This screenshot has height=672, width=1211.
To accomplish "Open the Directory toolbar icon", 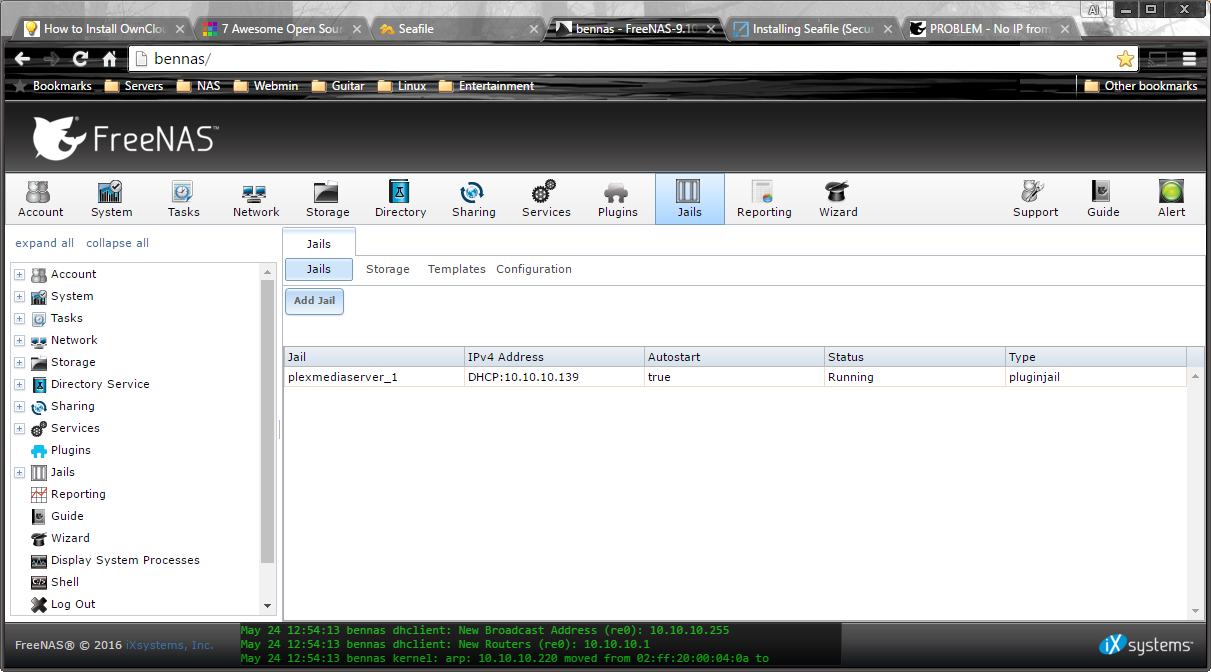I will tap(400, 198).
